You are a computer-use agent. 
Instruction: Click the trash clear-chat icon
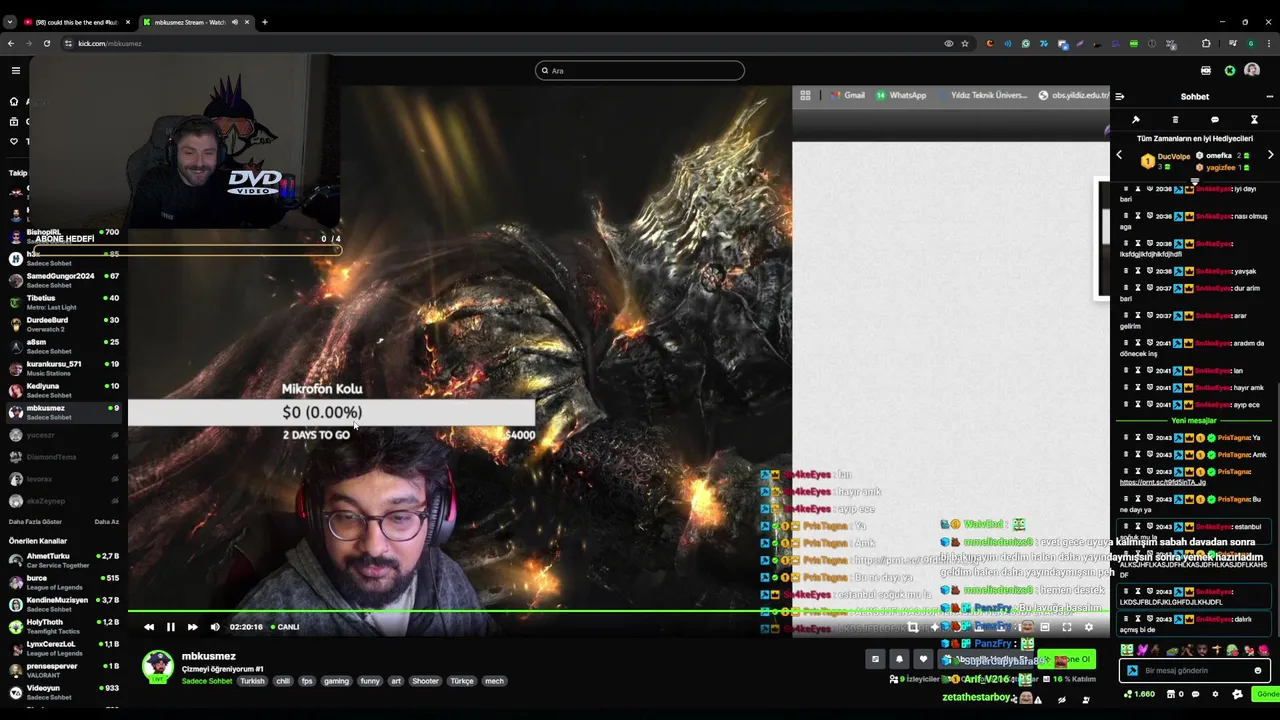(1175, 120)
